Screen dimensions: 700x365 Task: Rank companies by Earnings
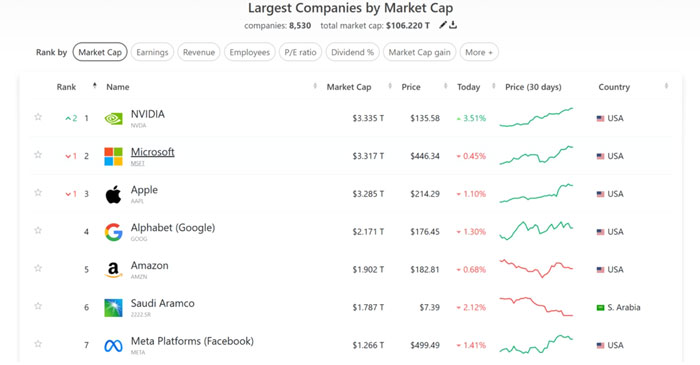(152, 52)
